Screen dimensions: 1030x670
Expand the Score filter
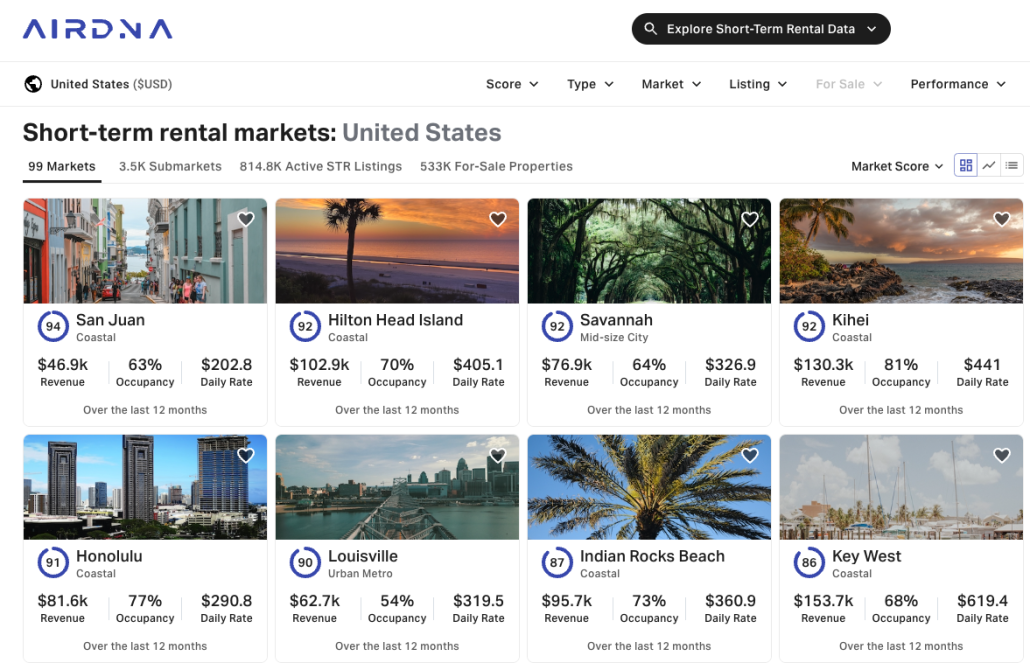coord(512,84)
